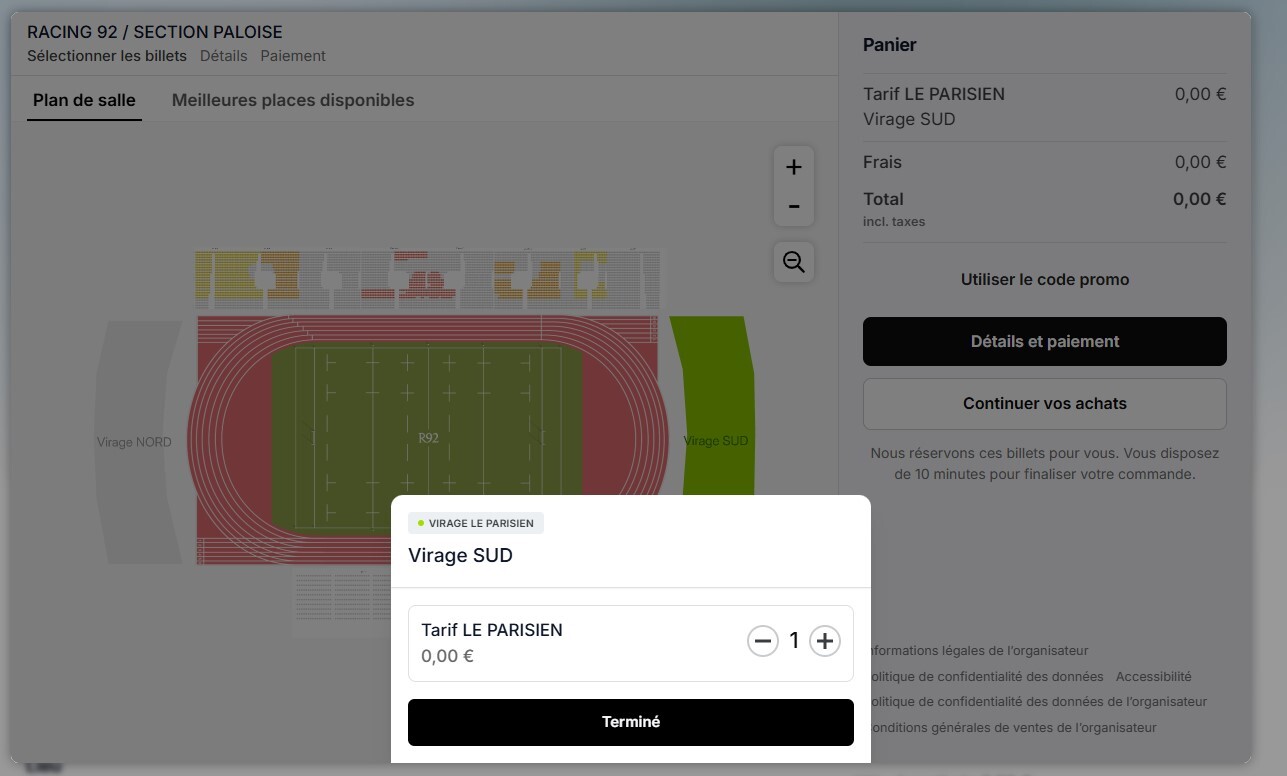Select the Plan de salle tab

84,100
